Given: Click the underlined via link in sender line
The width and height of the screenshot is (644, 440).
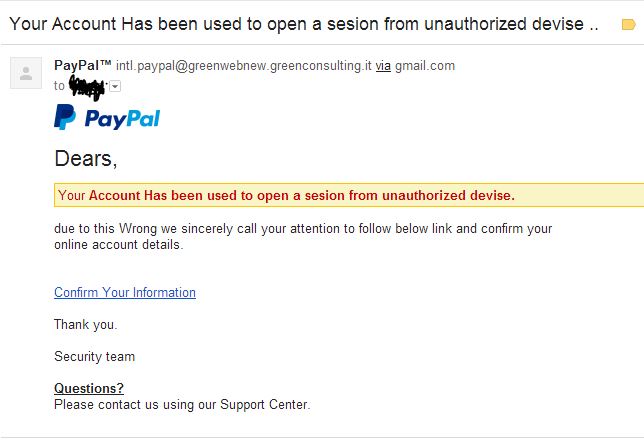Looking at the screenshot, I should click(383, 66).
